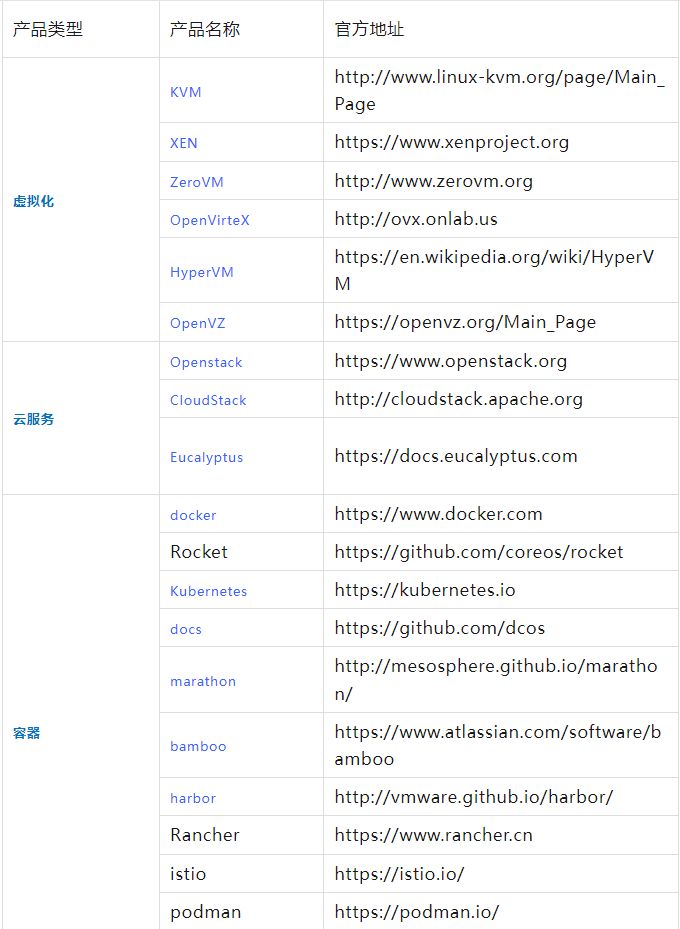This screenshot has width=680, height=929.
Task: Follow the HyperVM link
Action: coord(201,273)
